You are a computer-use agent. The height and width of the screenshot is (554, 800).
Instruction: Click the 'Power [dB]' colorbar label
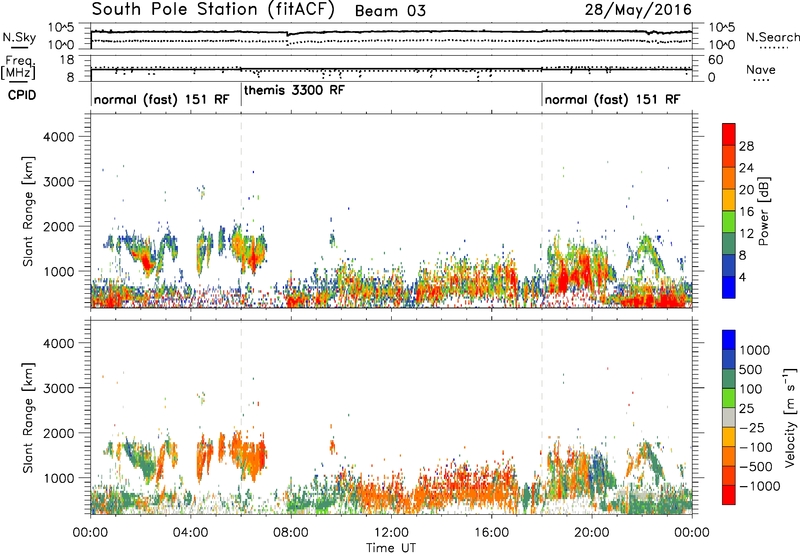[x=764, y=211]
